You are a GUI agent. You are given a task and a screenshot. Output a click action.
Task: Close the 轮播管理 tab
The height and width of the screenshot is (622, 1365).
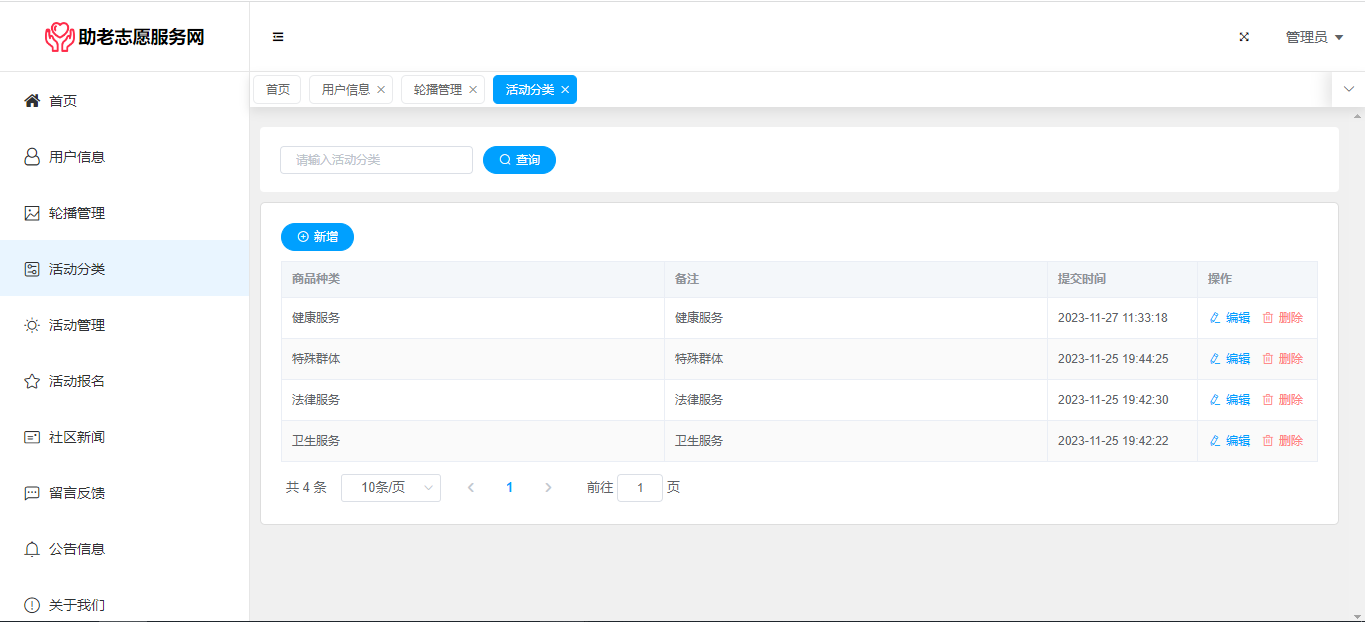[473, 90]
